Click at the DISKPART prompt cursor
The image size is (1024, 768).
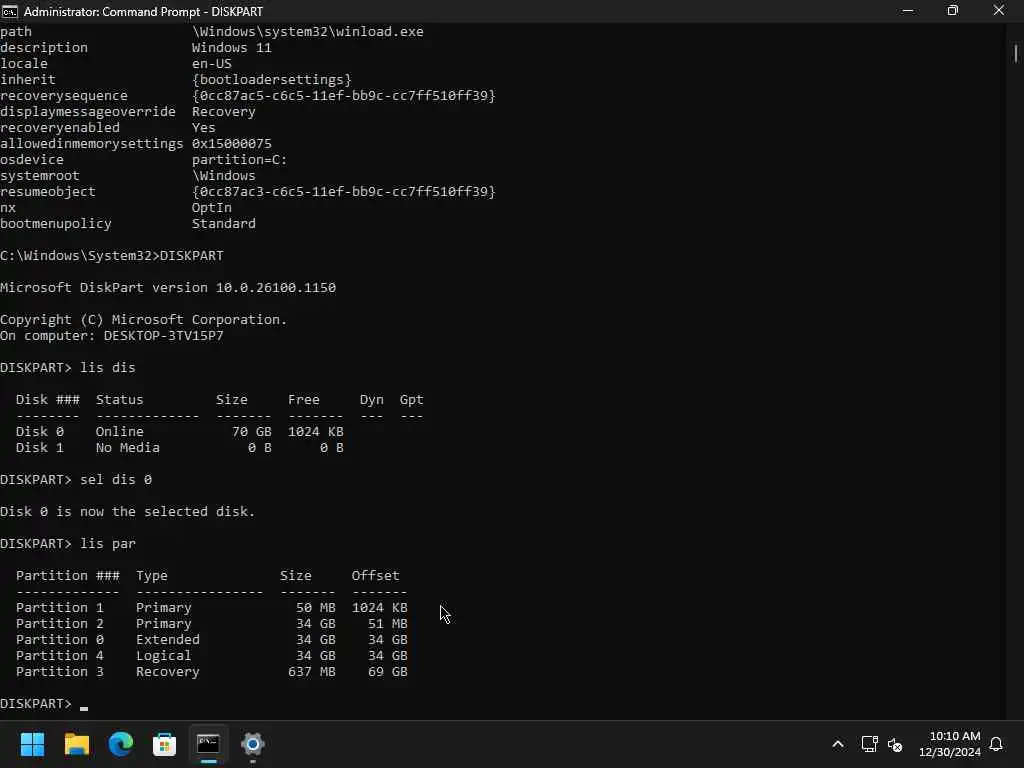pyautogui.click(x=84, y=707)
